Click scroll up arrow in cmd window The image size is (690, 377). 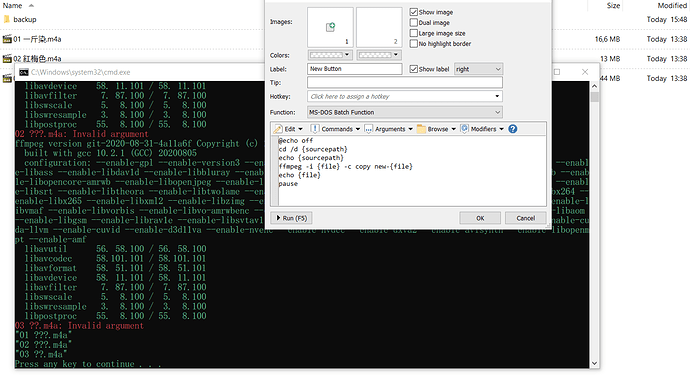point(595,86)
